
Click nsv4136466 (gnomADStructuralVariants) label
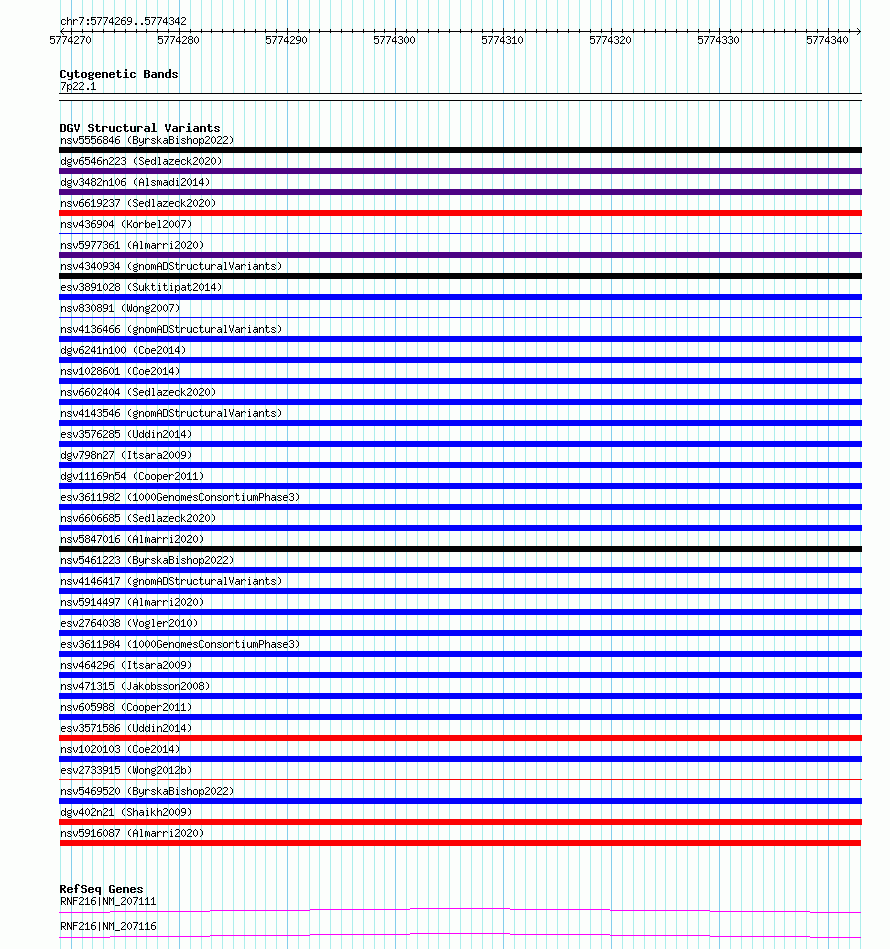[171, 329]
